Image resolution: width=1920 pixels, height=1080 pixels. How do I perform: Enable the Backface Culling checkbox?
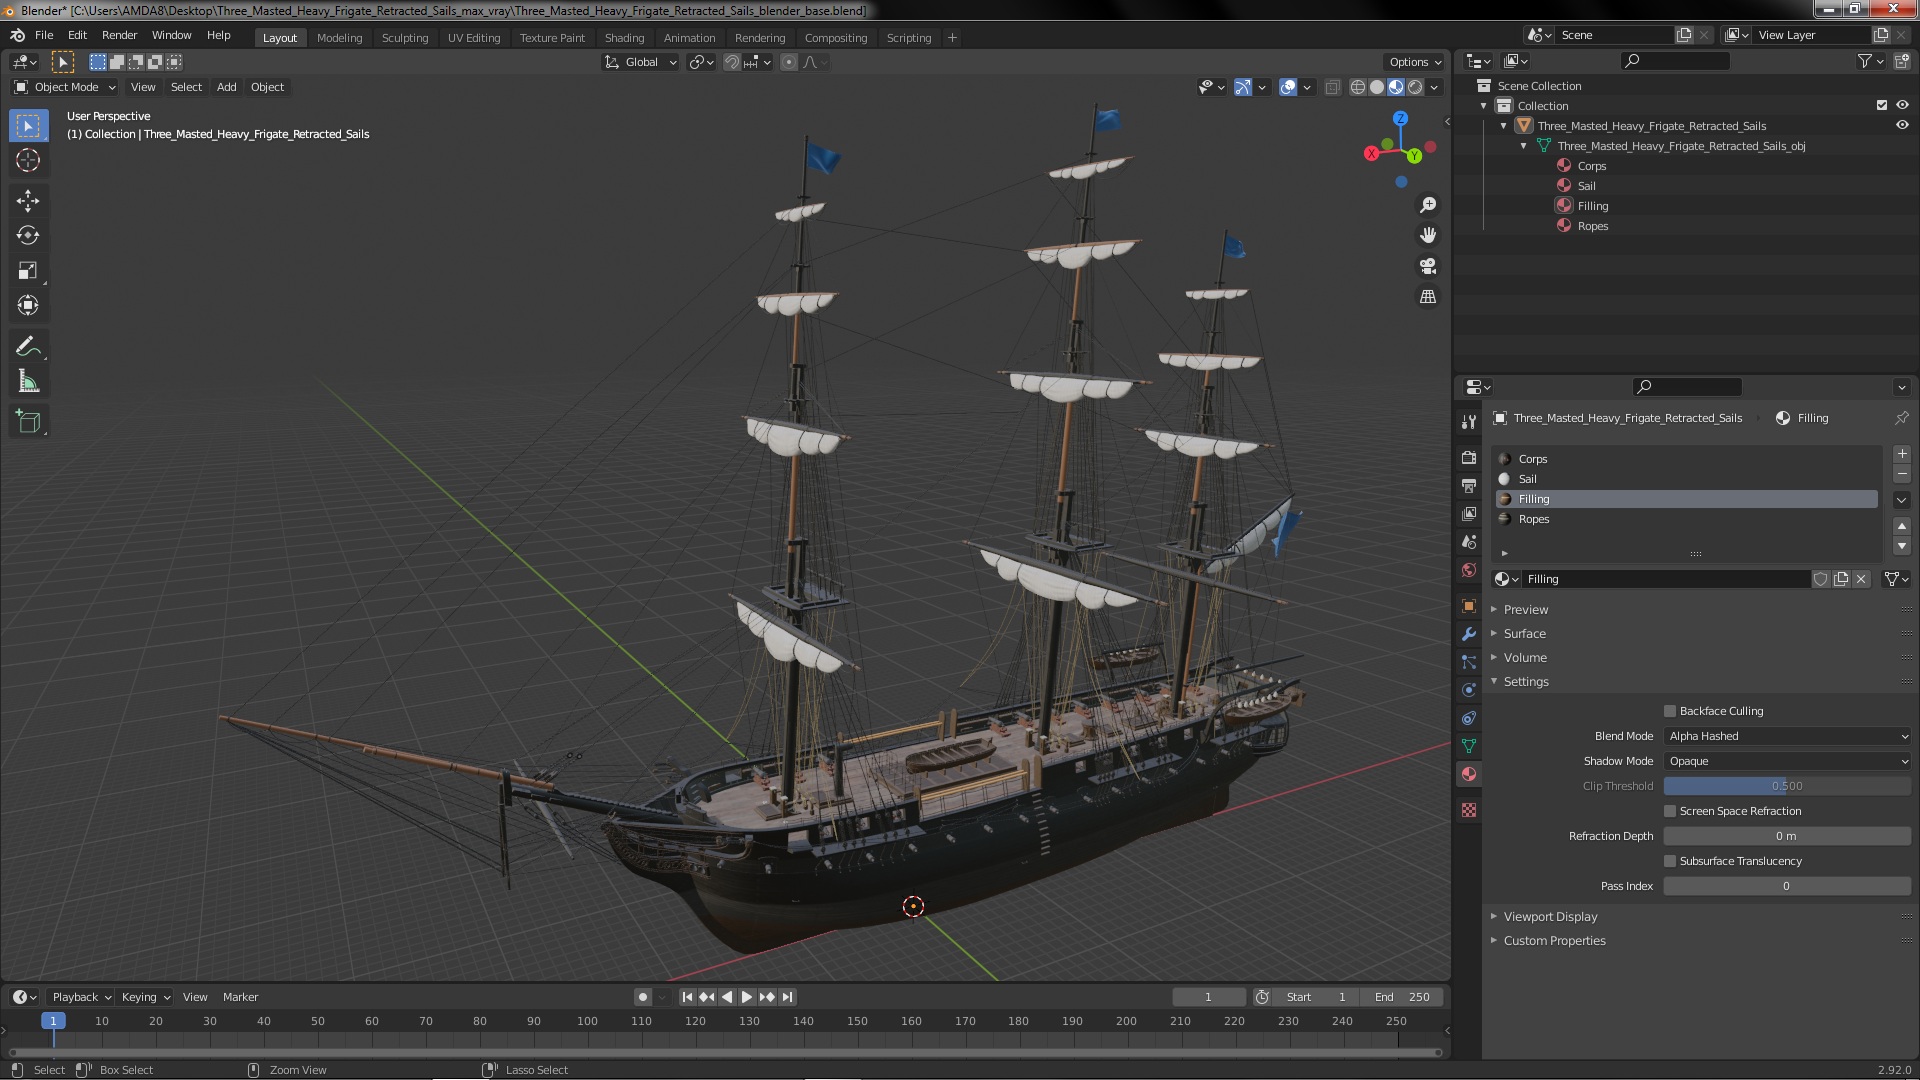click(x=1670, y=711)
